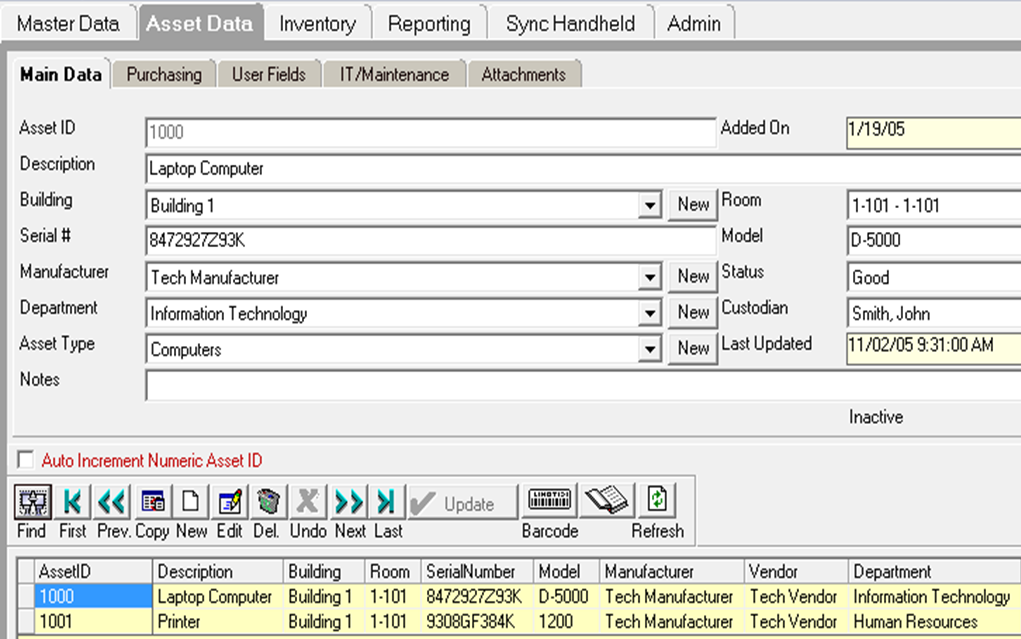1021x639 pixels.
Task: Enable Auto Increment Numeric Asset ID
Action: (x=26, y=460)
